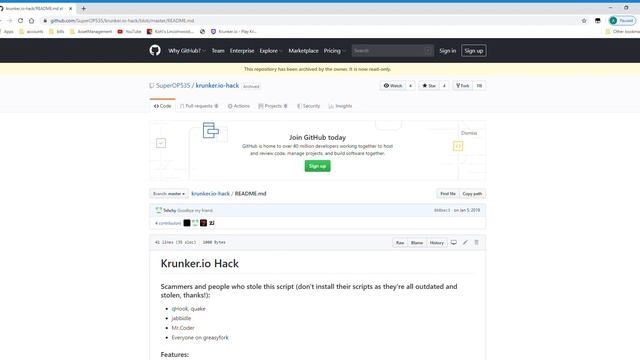This screenshot has height=360, width=640.
Task: Expand the Pricing menu
Action: pyautogui.click(x=334, y=51)
